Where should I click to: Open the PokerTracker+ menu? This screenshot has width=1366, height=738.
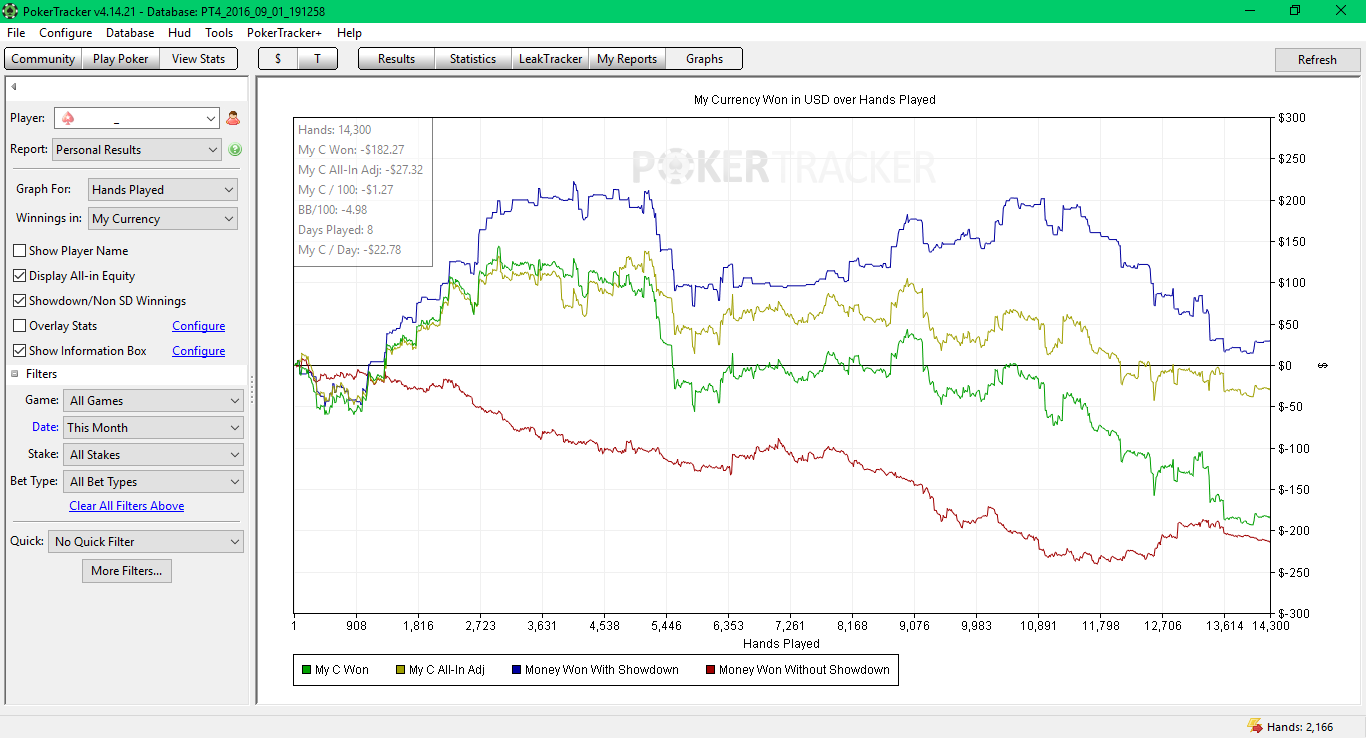[285, 33]
